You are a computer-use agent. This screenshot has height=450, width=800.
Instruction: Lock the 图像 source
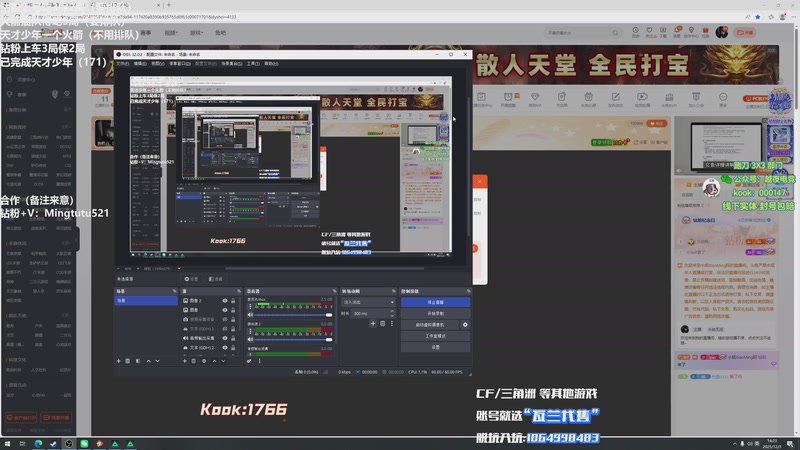coord(233,310)
